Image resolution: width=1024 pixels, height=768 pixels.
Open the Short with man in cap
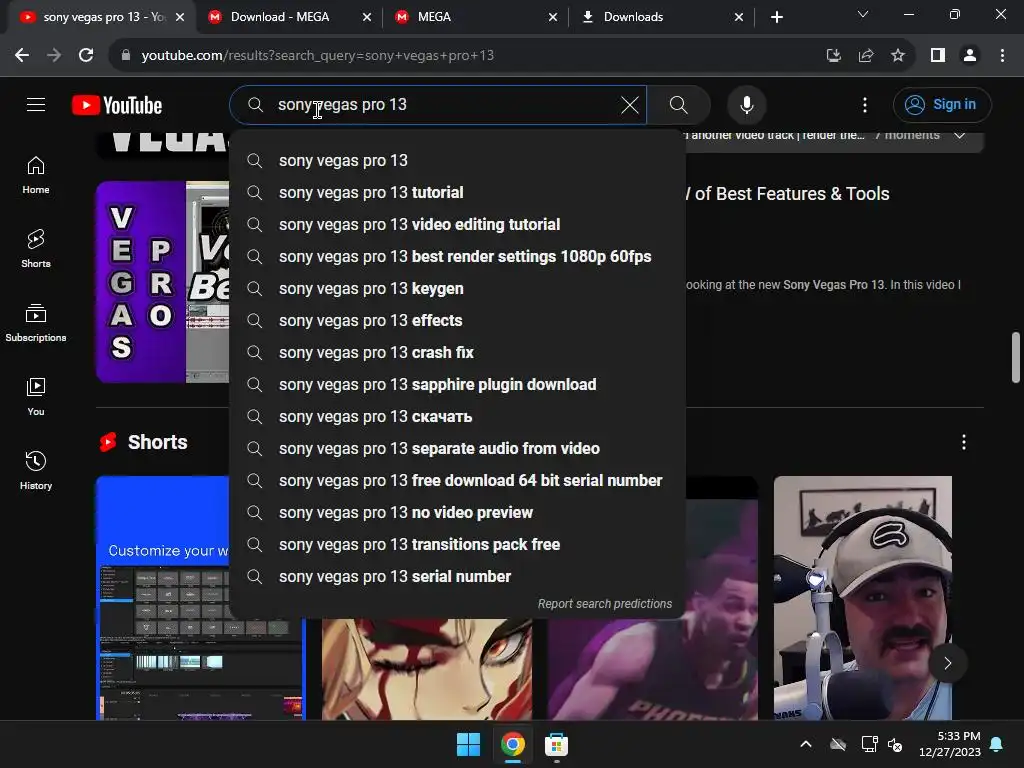pos(863,598)
